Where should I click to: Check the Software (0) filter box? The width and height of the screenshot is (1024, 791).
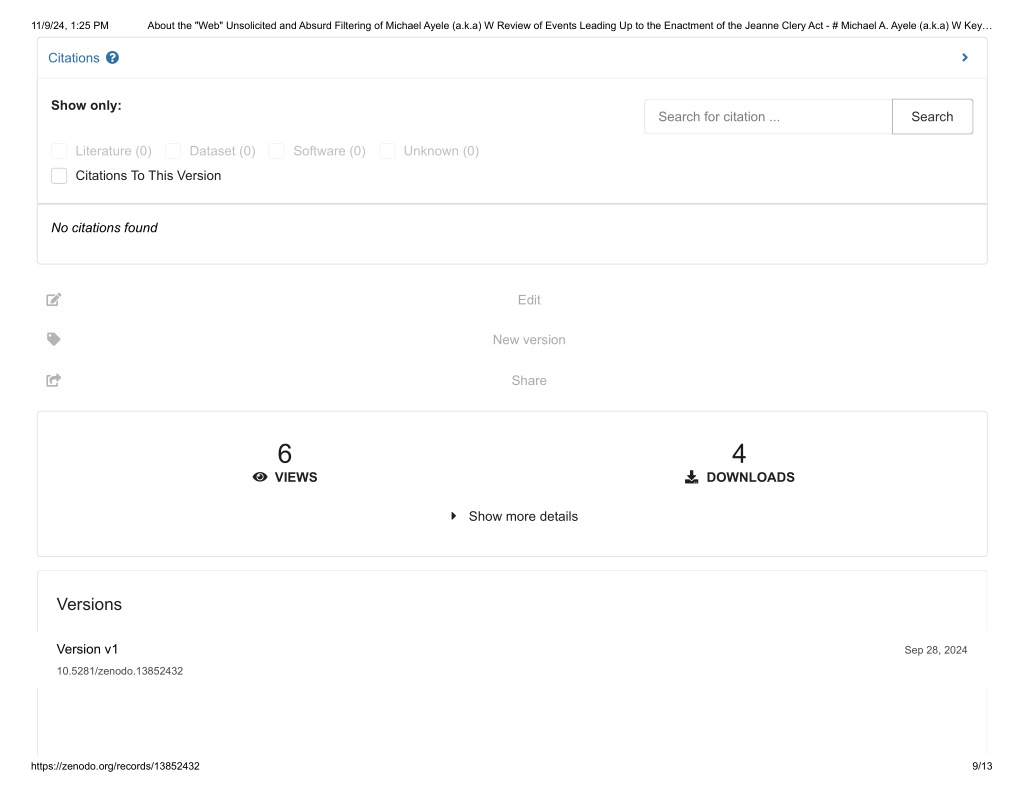tap(276, 152)
